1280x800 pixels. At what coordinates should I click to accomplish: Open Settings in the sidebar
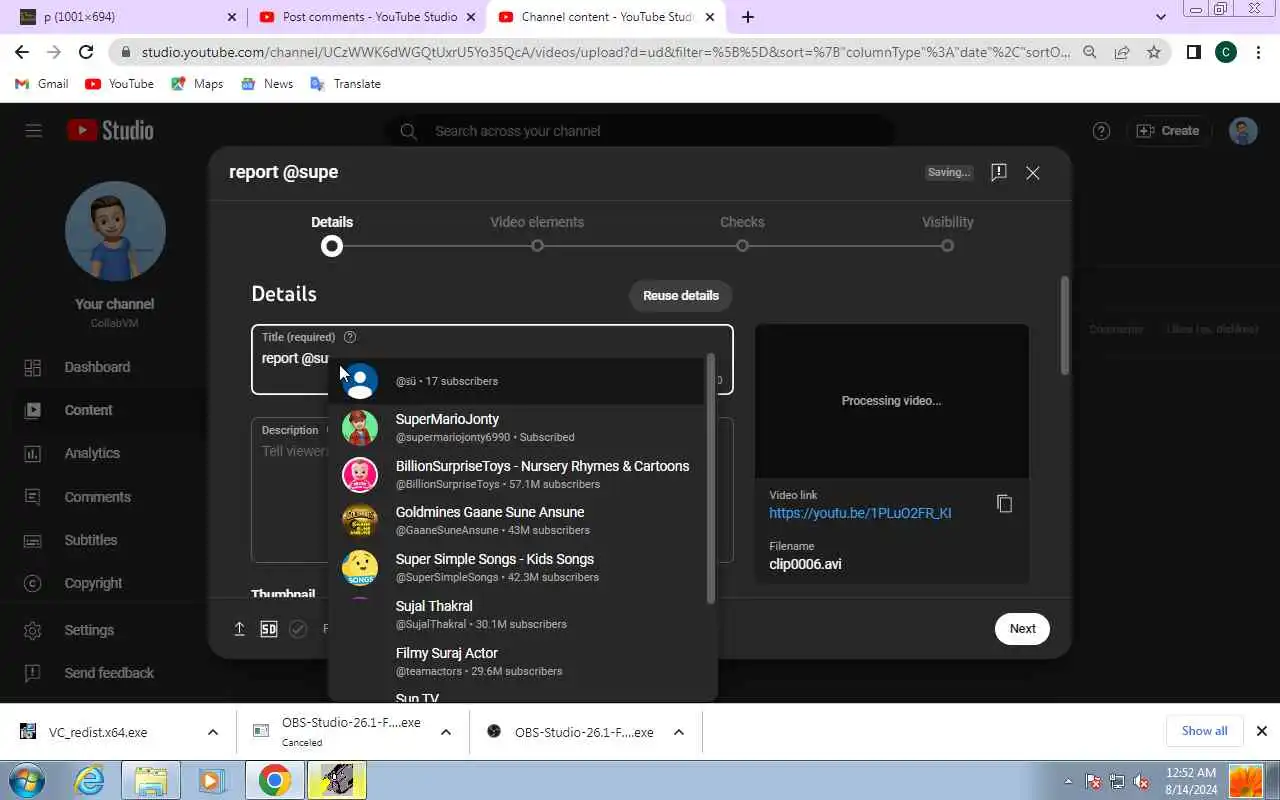tap(89, 630)
